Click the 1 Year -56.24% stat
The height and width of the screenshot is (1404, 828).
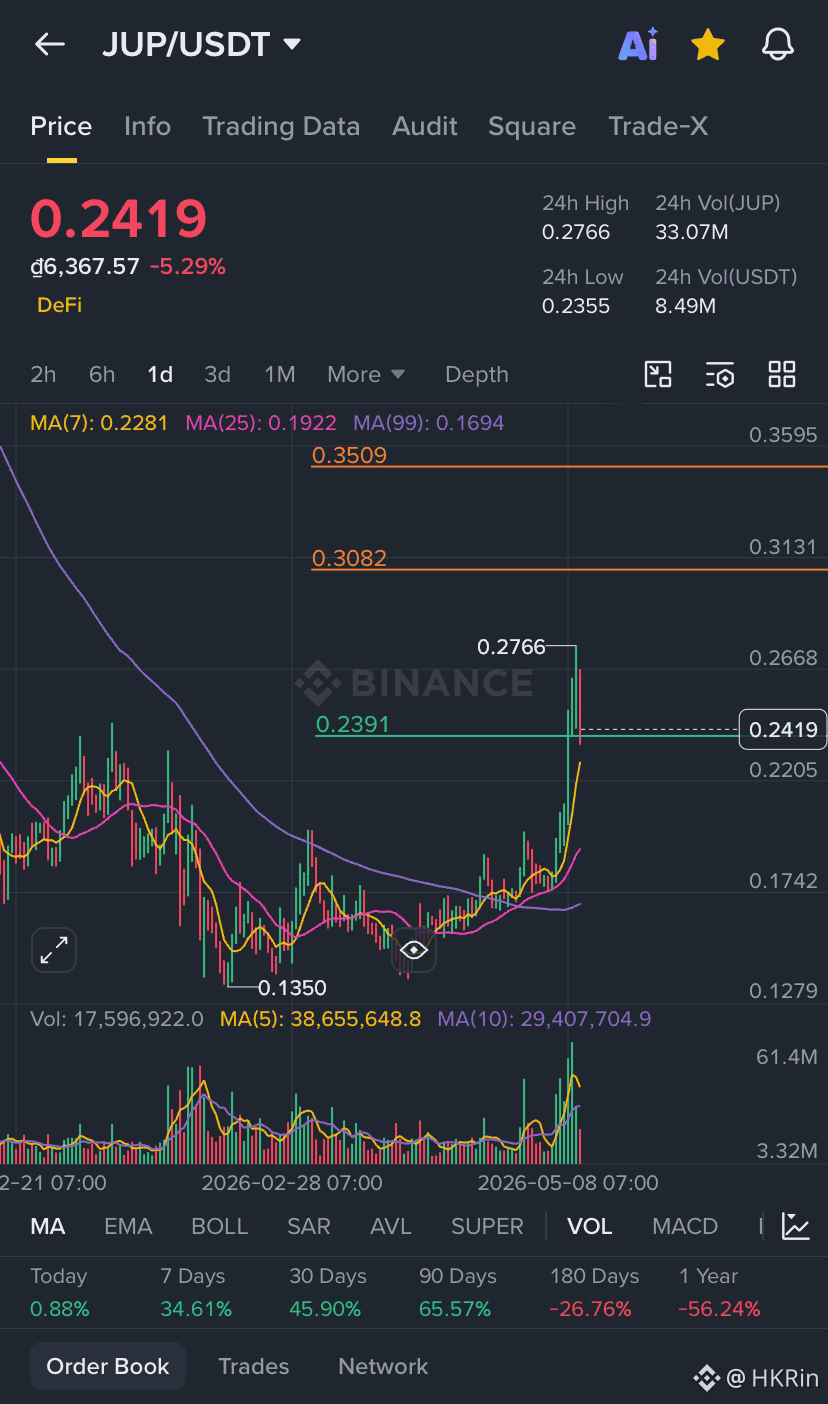pos(719,1292)
